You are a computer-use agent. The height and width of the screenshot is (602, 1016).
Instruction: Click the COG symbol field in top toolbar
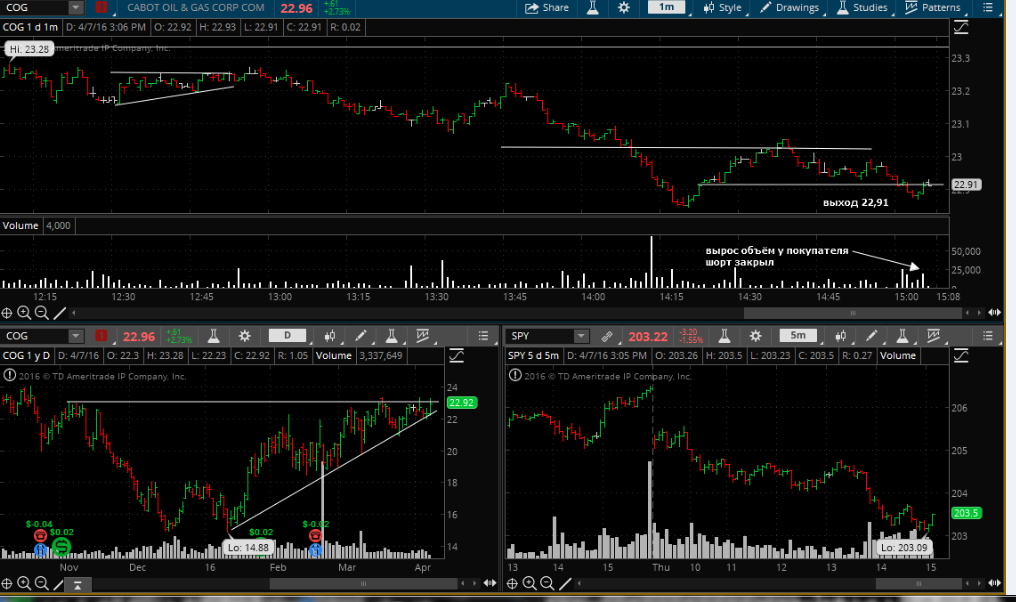click(x=34, y=8)
